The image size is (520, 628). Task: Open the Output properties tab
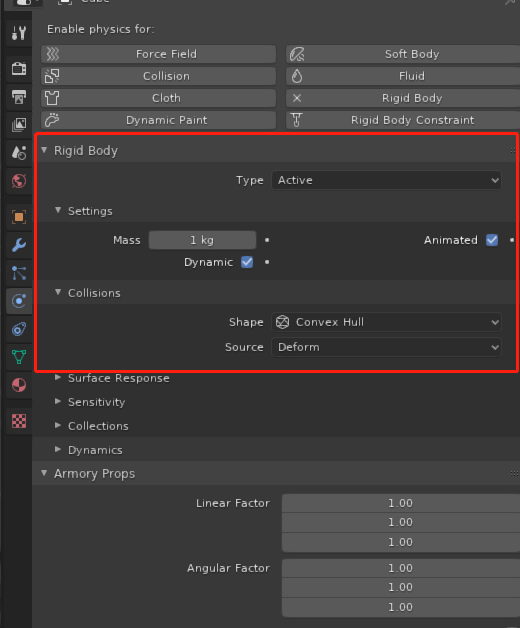pos(19,97)
